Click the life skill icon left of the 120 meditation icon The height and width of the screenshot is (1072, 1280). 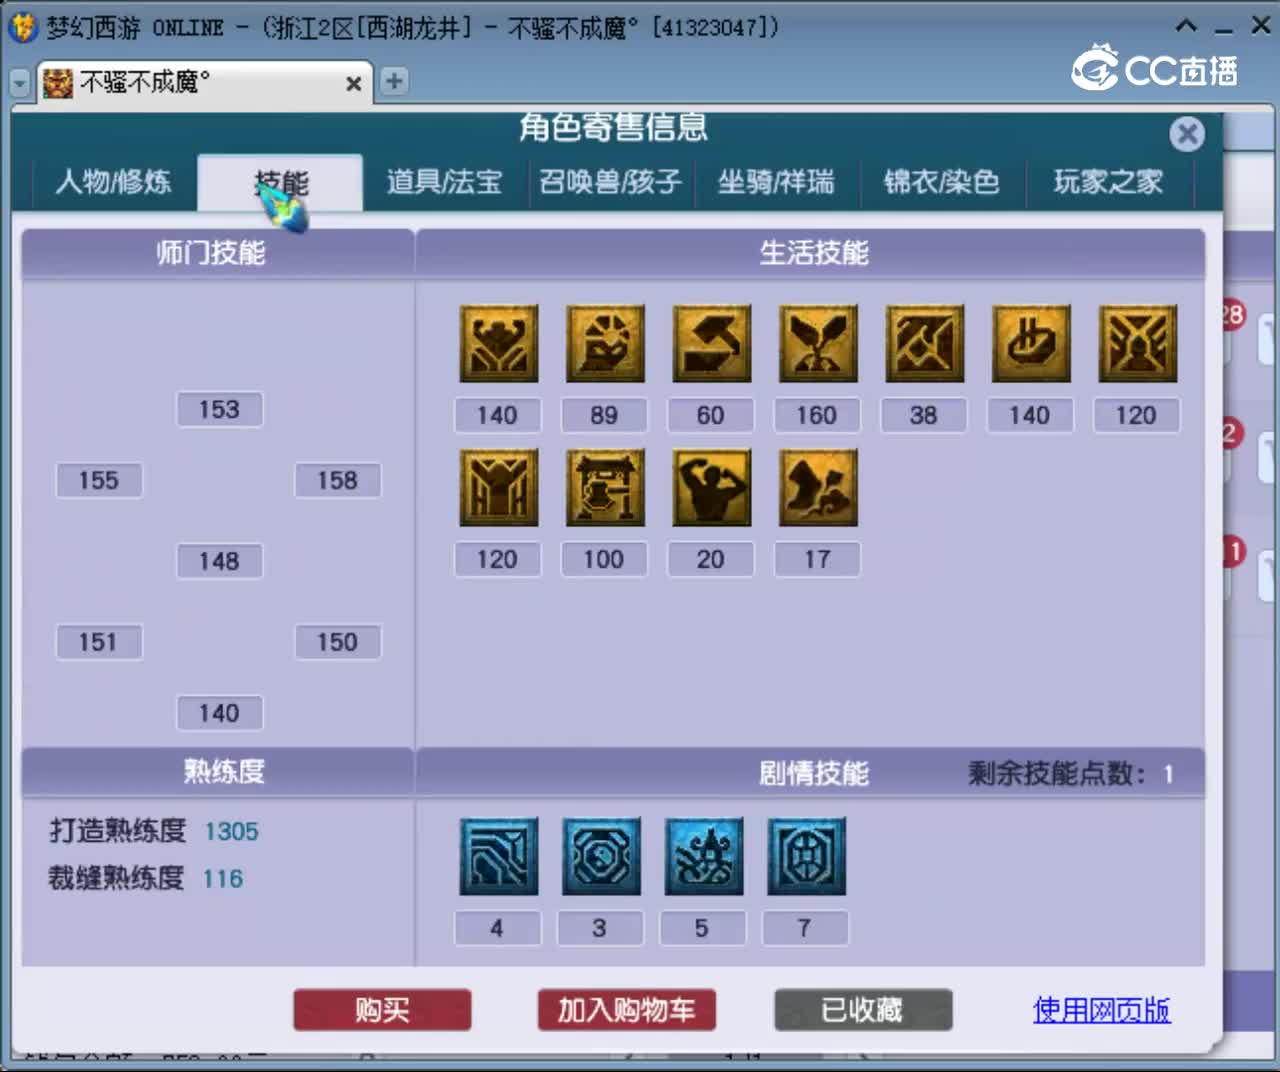1031,343
